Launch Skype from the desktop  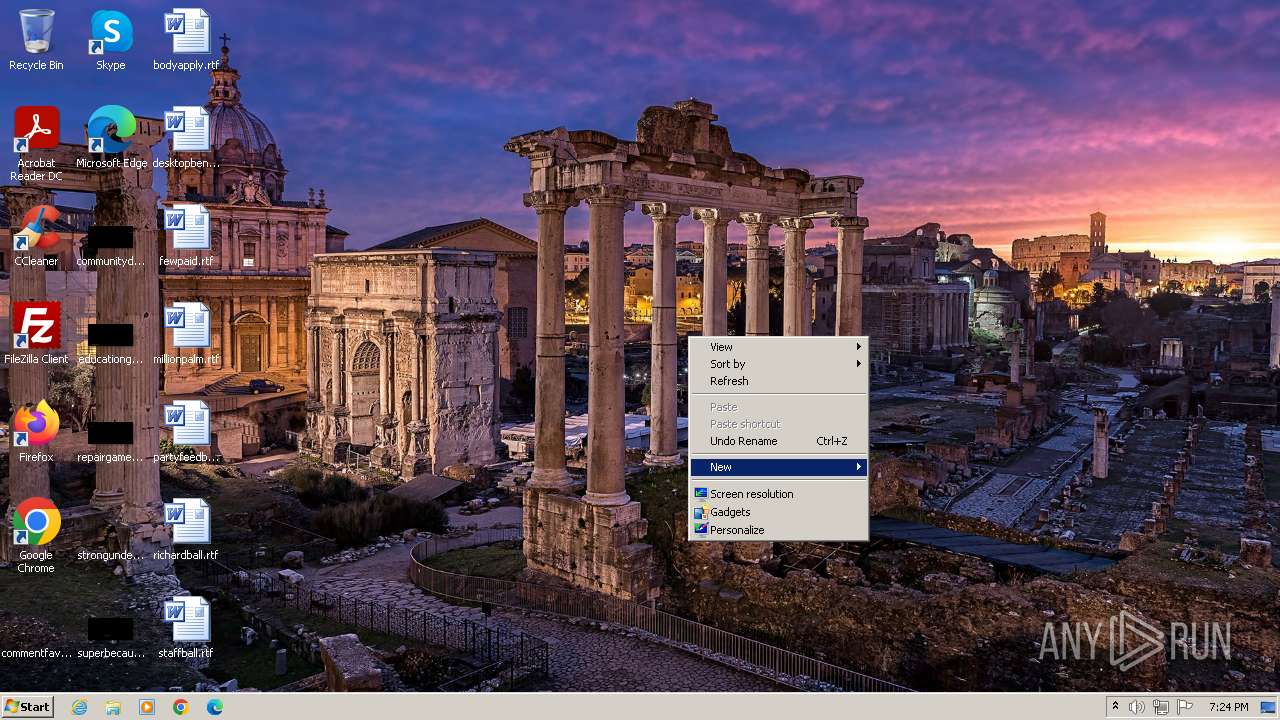(110, 41)
